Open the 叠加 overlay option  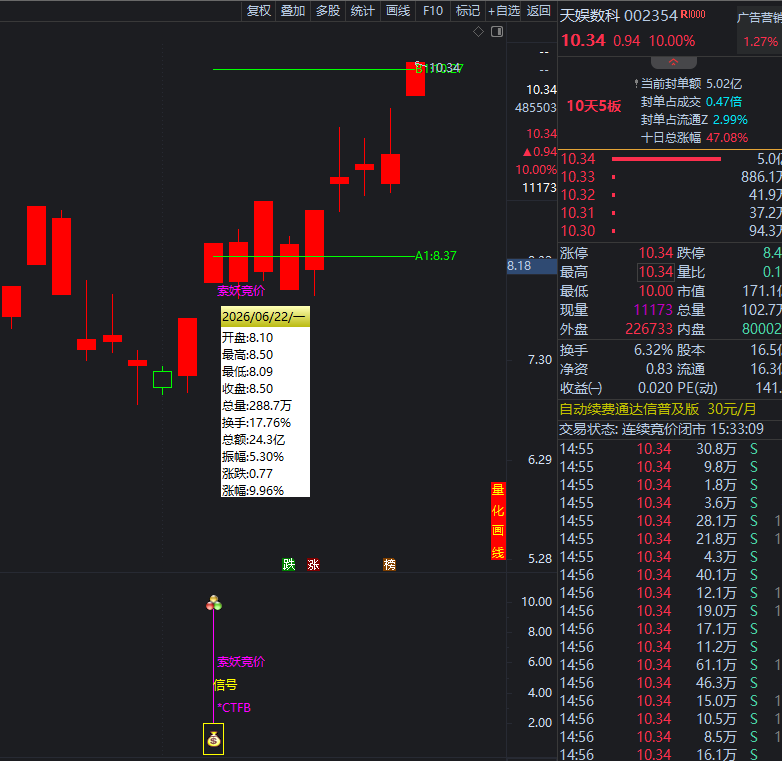[293, 10]
